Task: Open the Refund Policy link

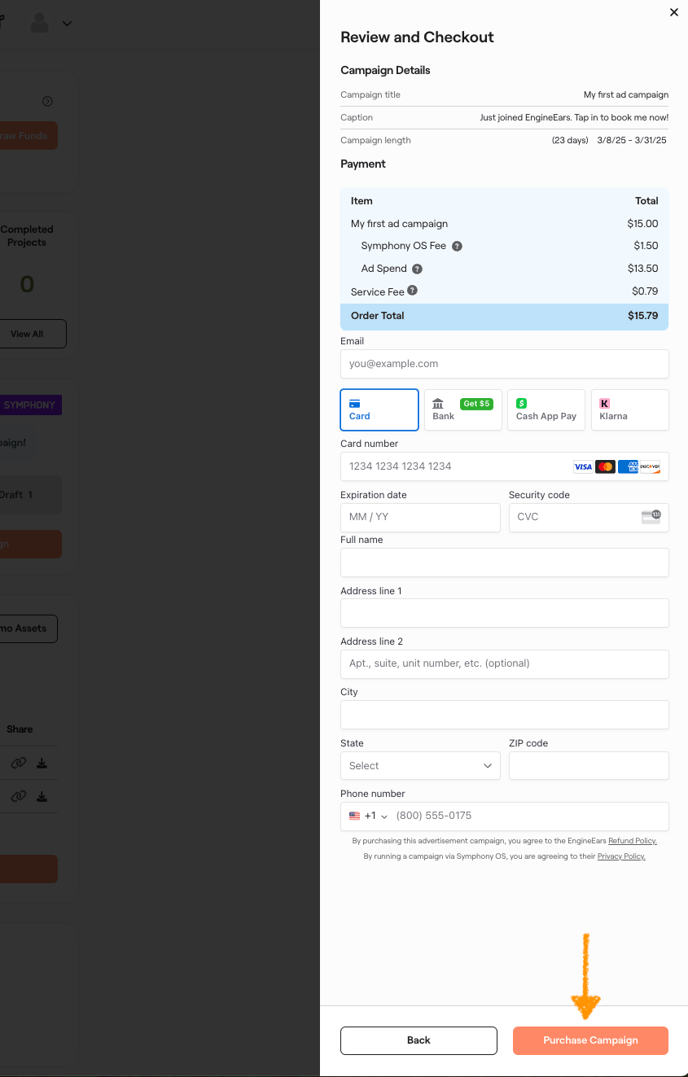Action: (632, 841)
